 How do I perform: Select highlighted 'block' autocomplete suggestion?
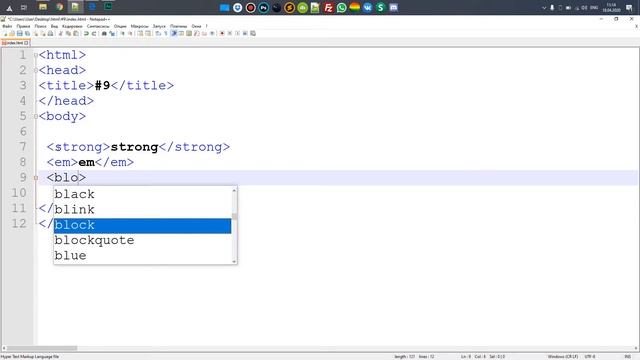(x=142, y=225)
